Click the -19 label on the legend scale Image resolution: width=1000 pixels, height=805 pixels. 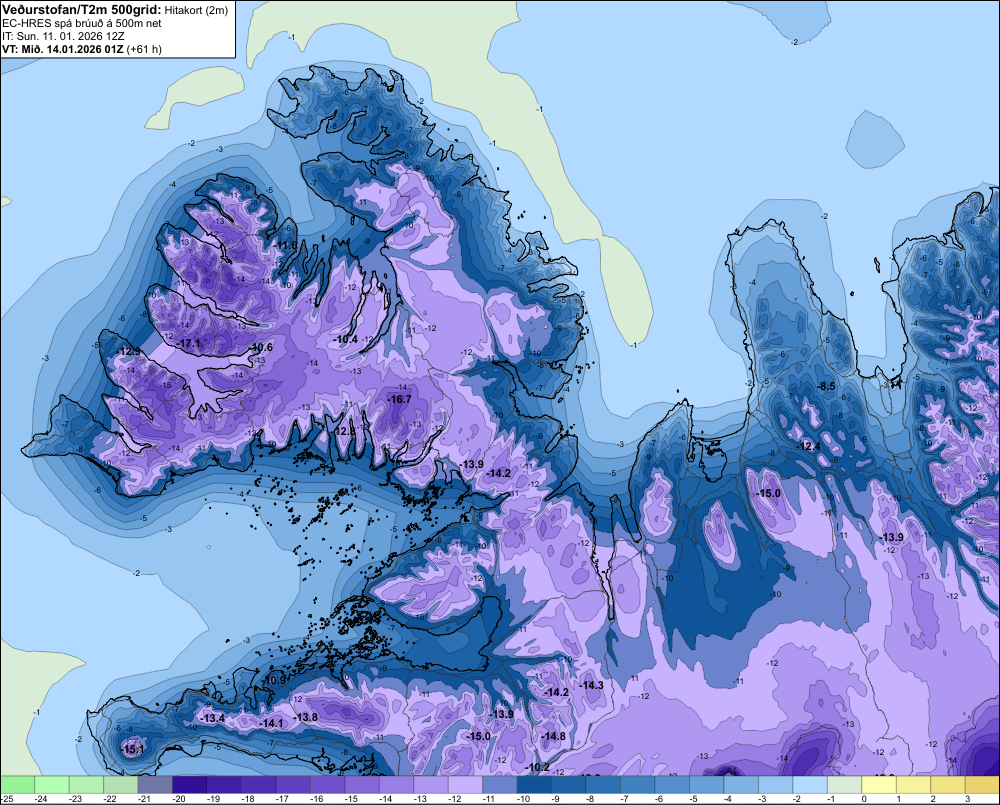tap(213, 799)
